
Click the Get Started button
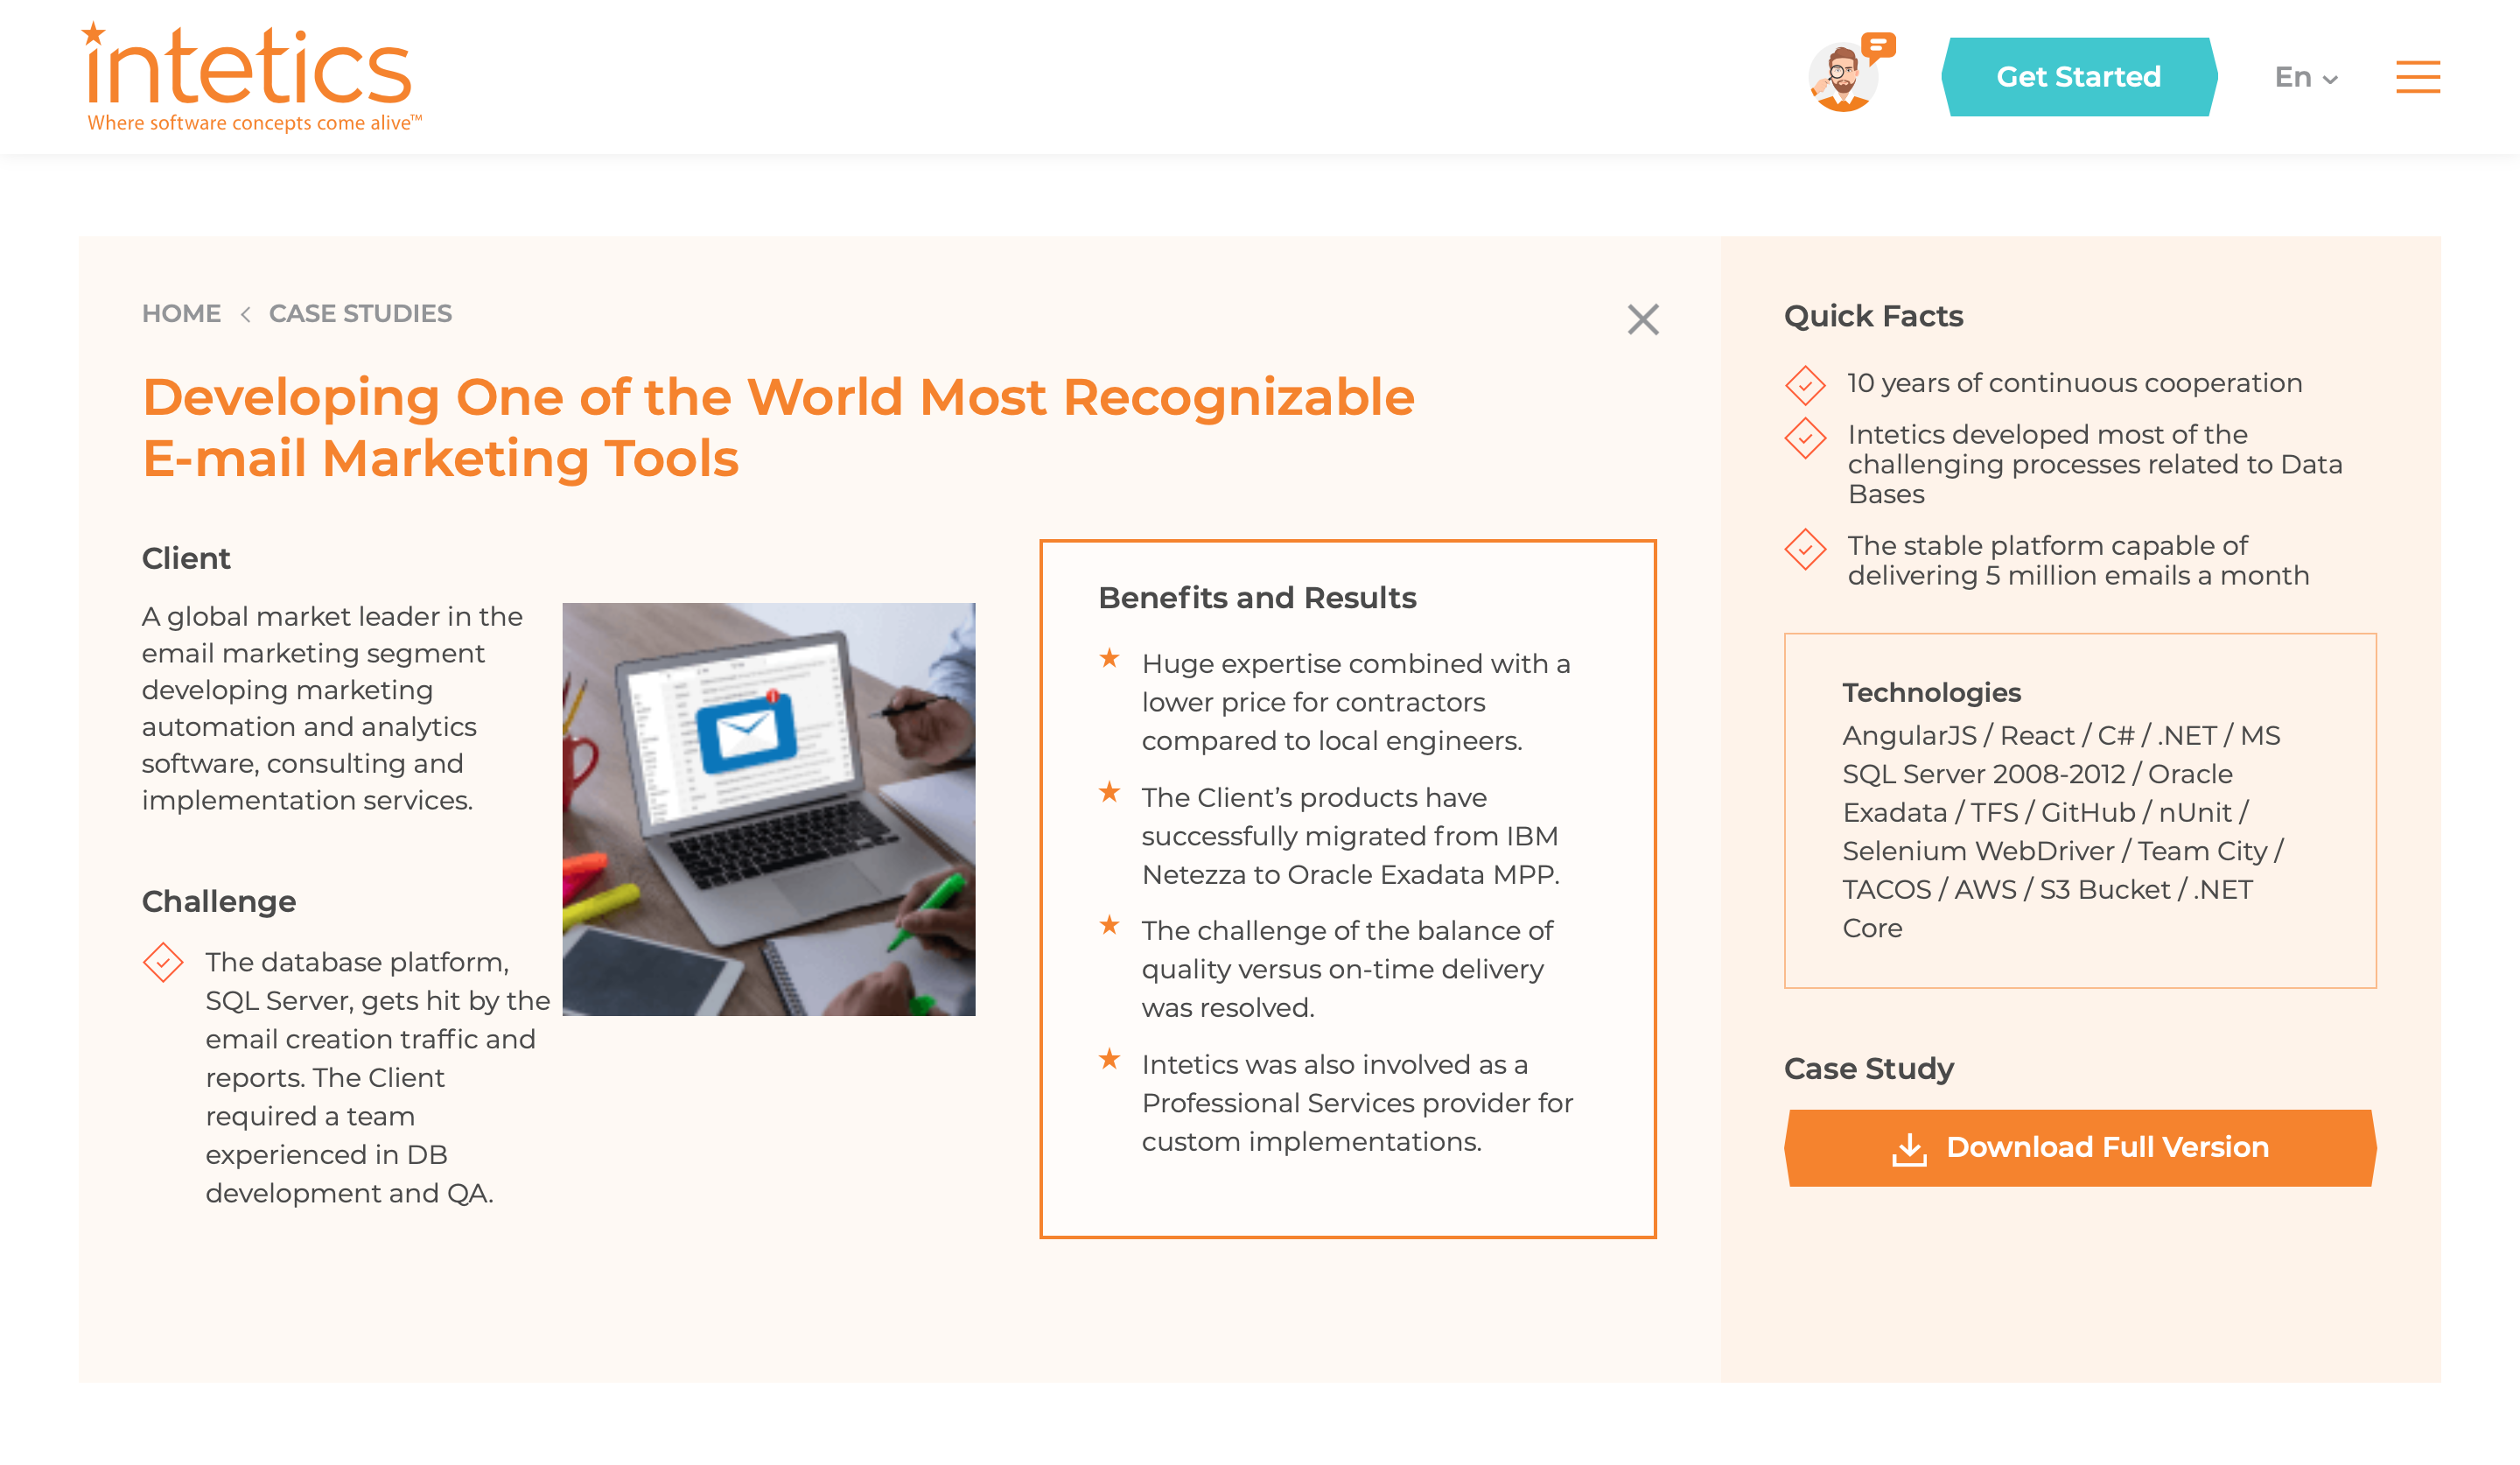(x=2079, y=77)
